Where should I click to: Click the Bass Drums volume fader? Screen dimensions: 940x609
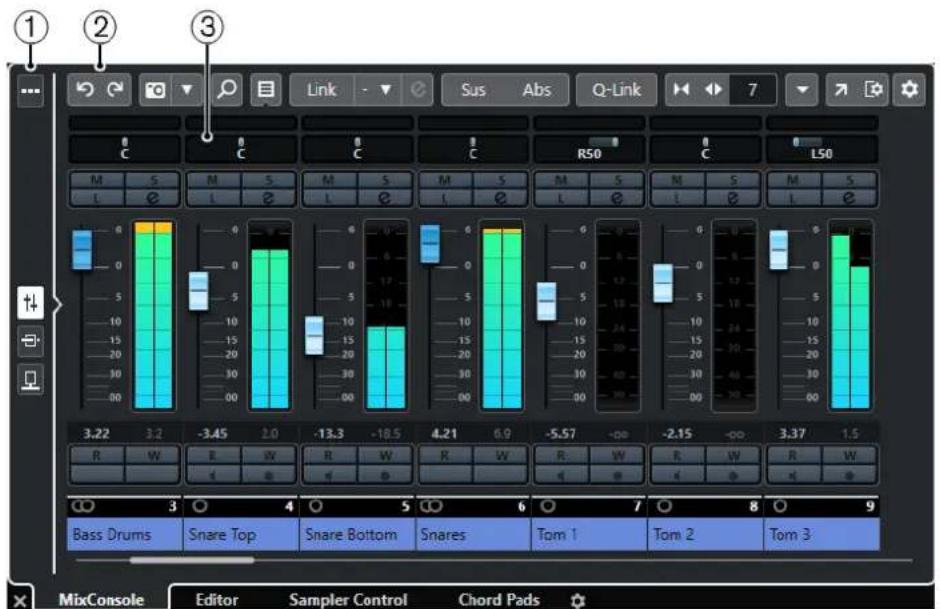pos(82,249)
